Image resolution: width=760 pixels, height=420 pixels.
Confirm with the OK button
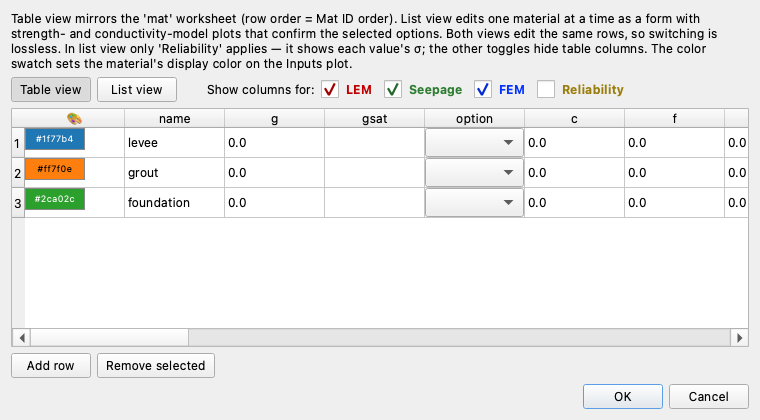click(623, 397)
